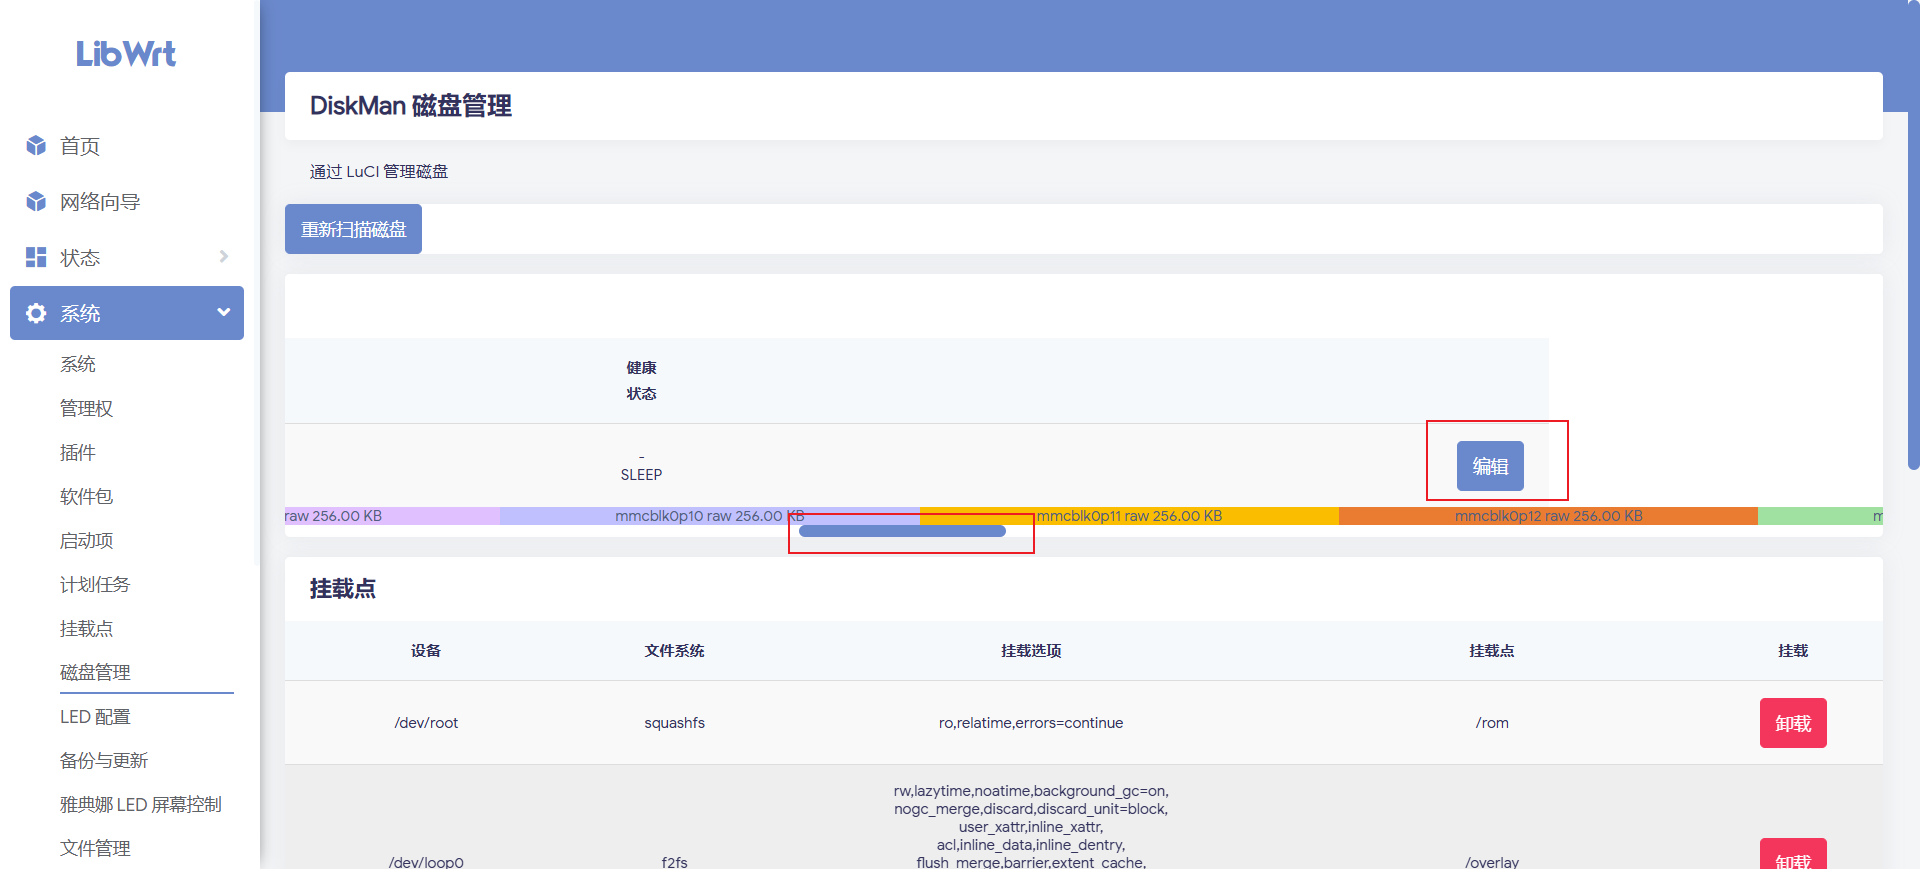
Task: Click the ro,relatime,errors=continue options cell
Action: pos(1031,723)
